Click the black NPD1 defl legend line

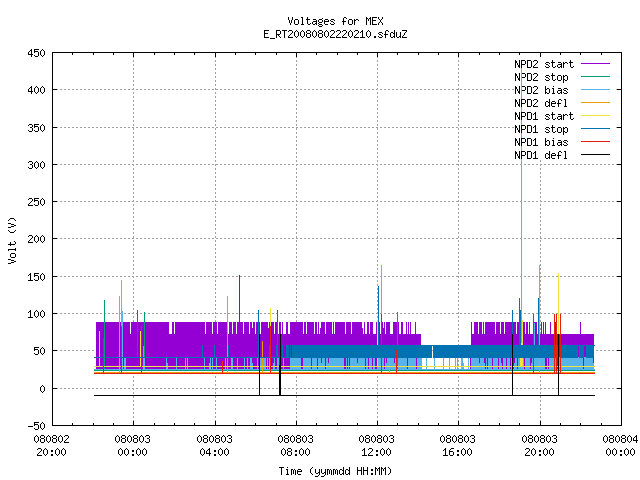pyautogui.click(x=596, y=155)
